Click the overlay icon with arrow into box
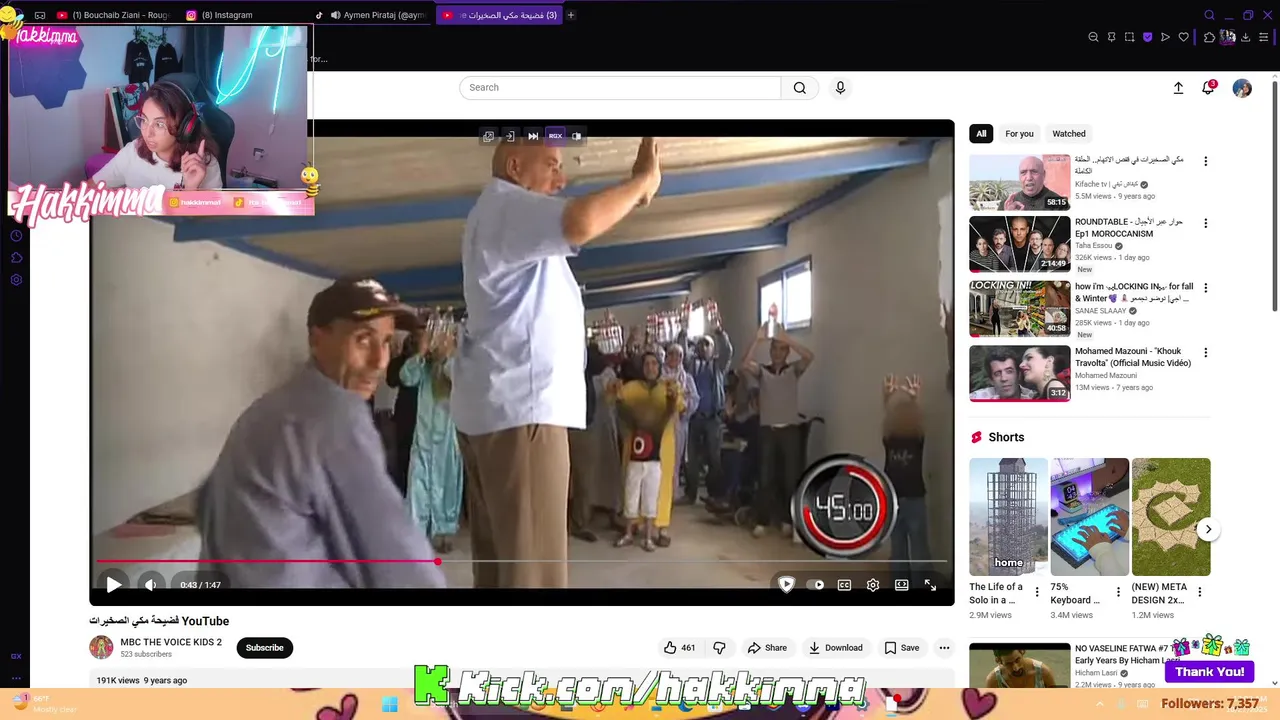This screenshot has width=1280, height=720. point(510,136)
